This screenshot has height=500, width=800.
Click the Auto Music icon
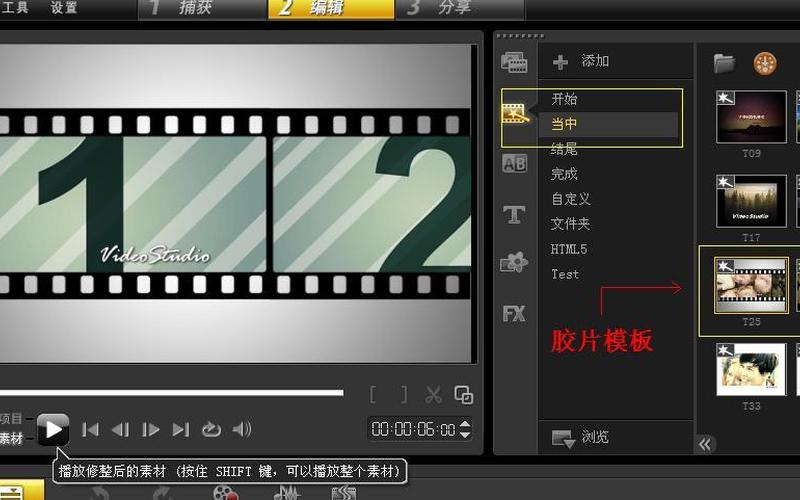click(344, 494)
